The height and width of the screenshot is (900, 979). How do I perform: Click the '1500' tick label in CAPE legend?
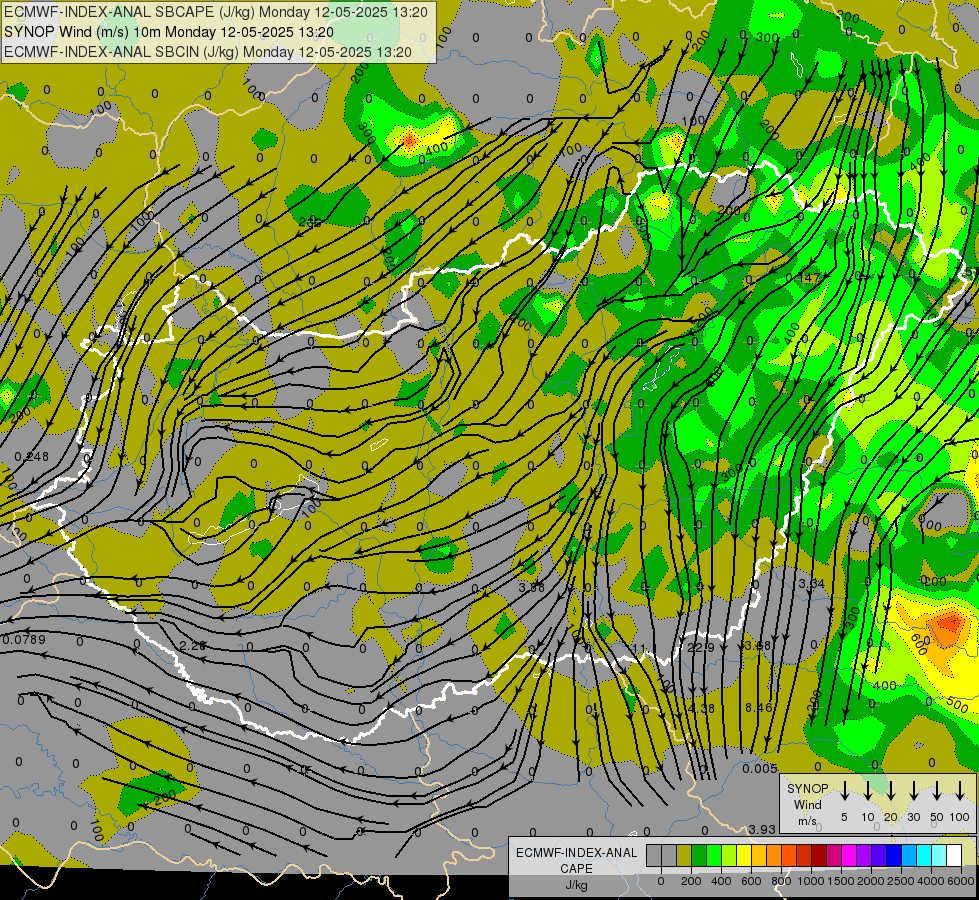click(x=841, y=881)
